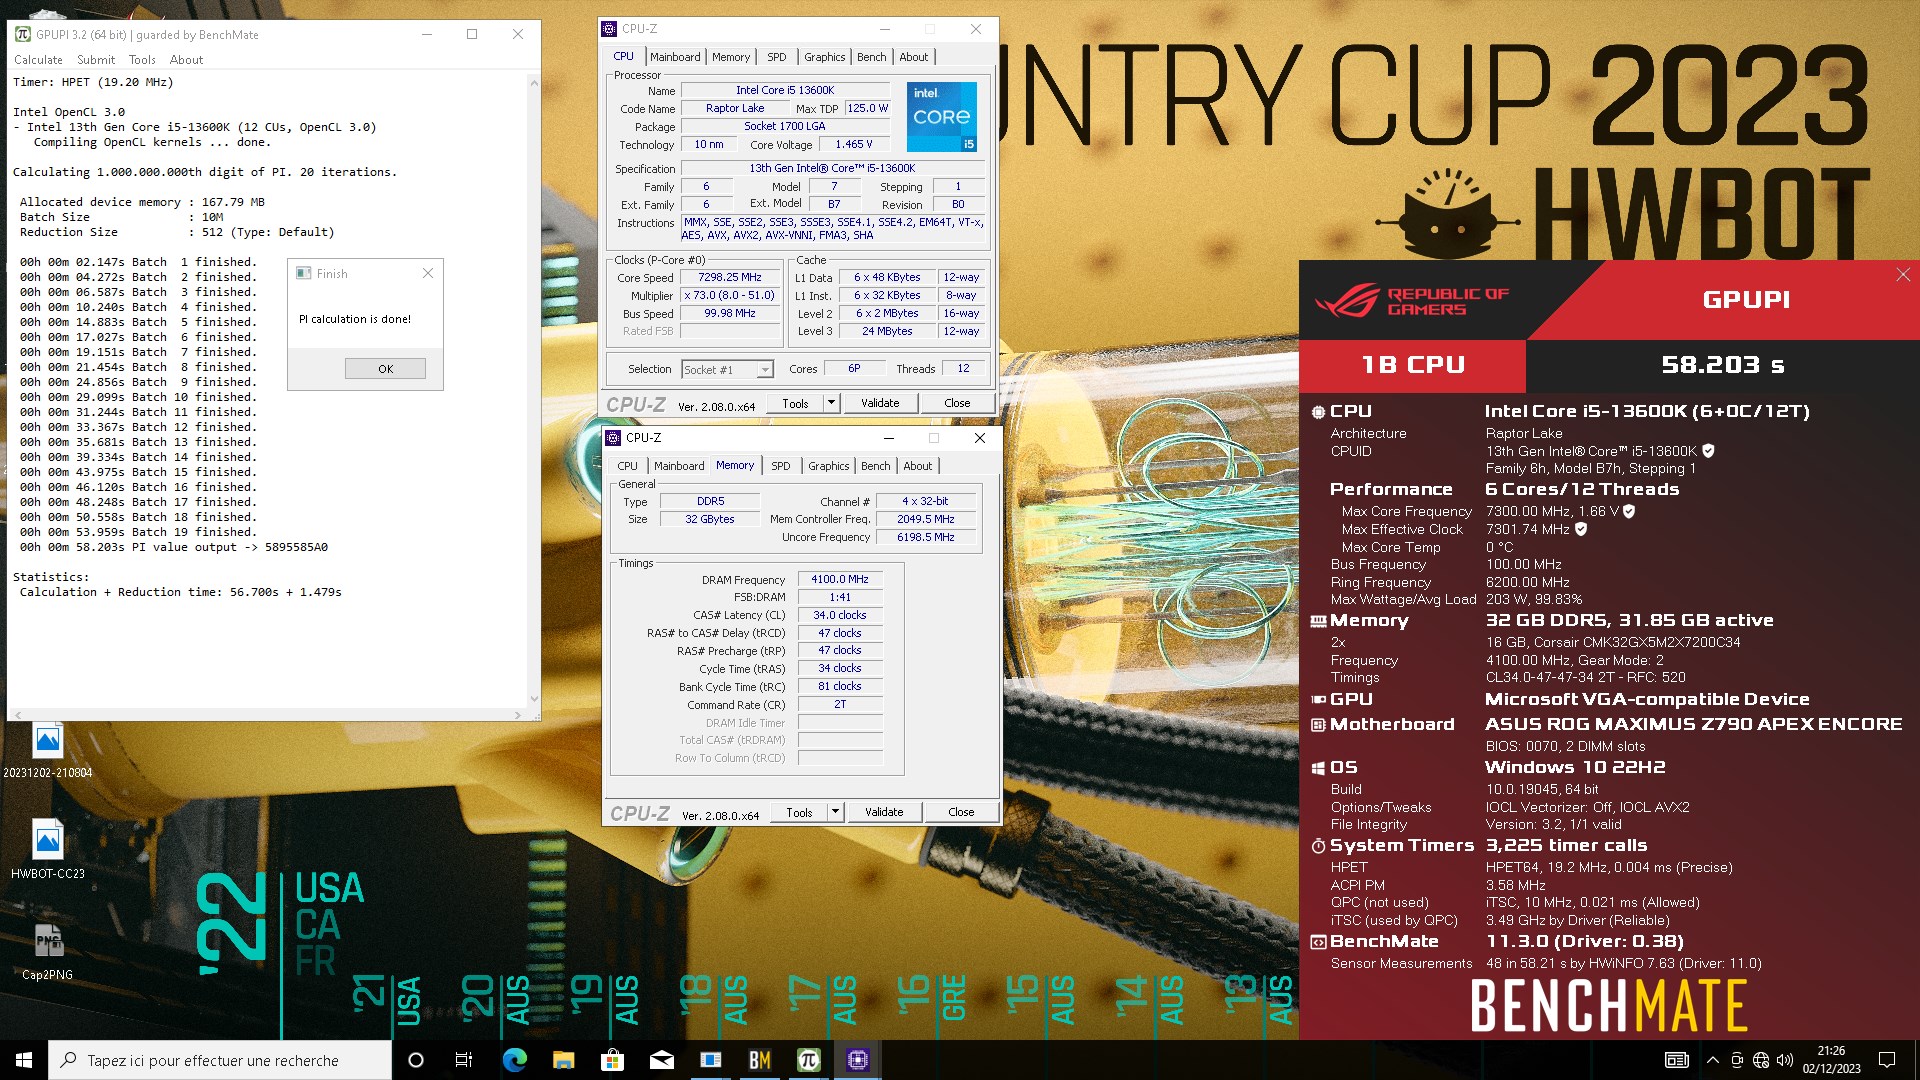Click Validate in top CPU-Z window
Image resolution: width=1920 pixels, height=1080 pixels.
880,404
